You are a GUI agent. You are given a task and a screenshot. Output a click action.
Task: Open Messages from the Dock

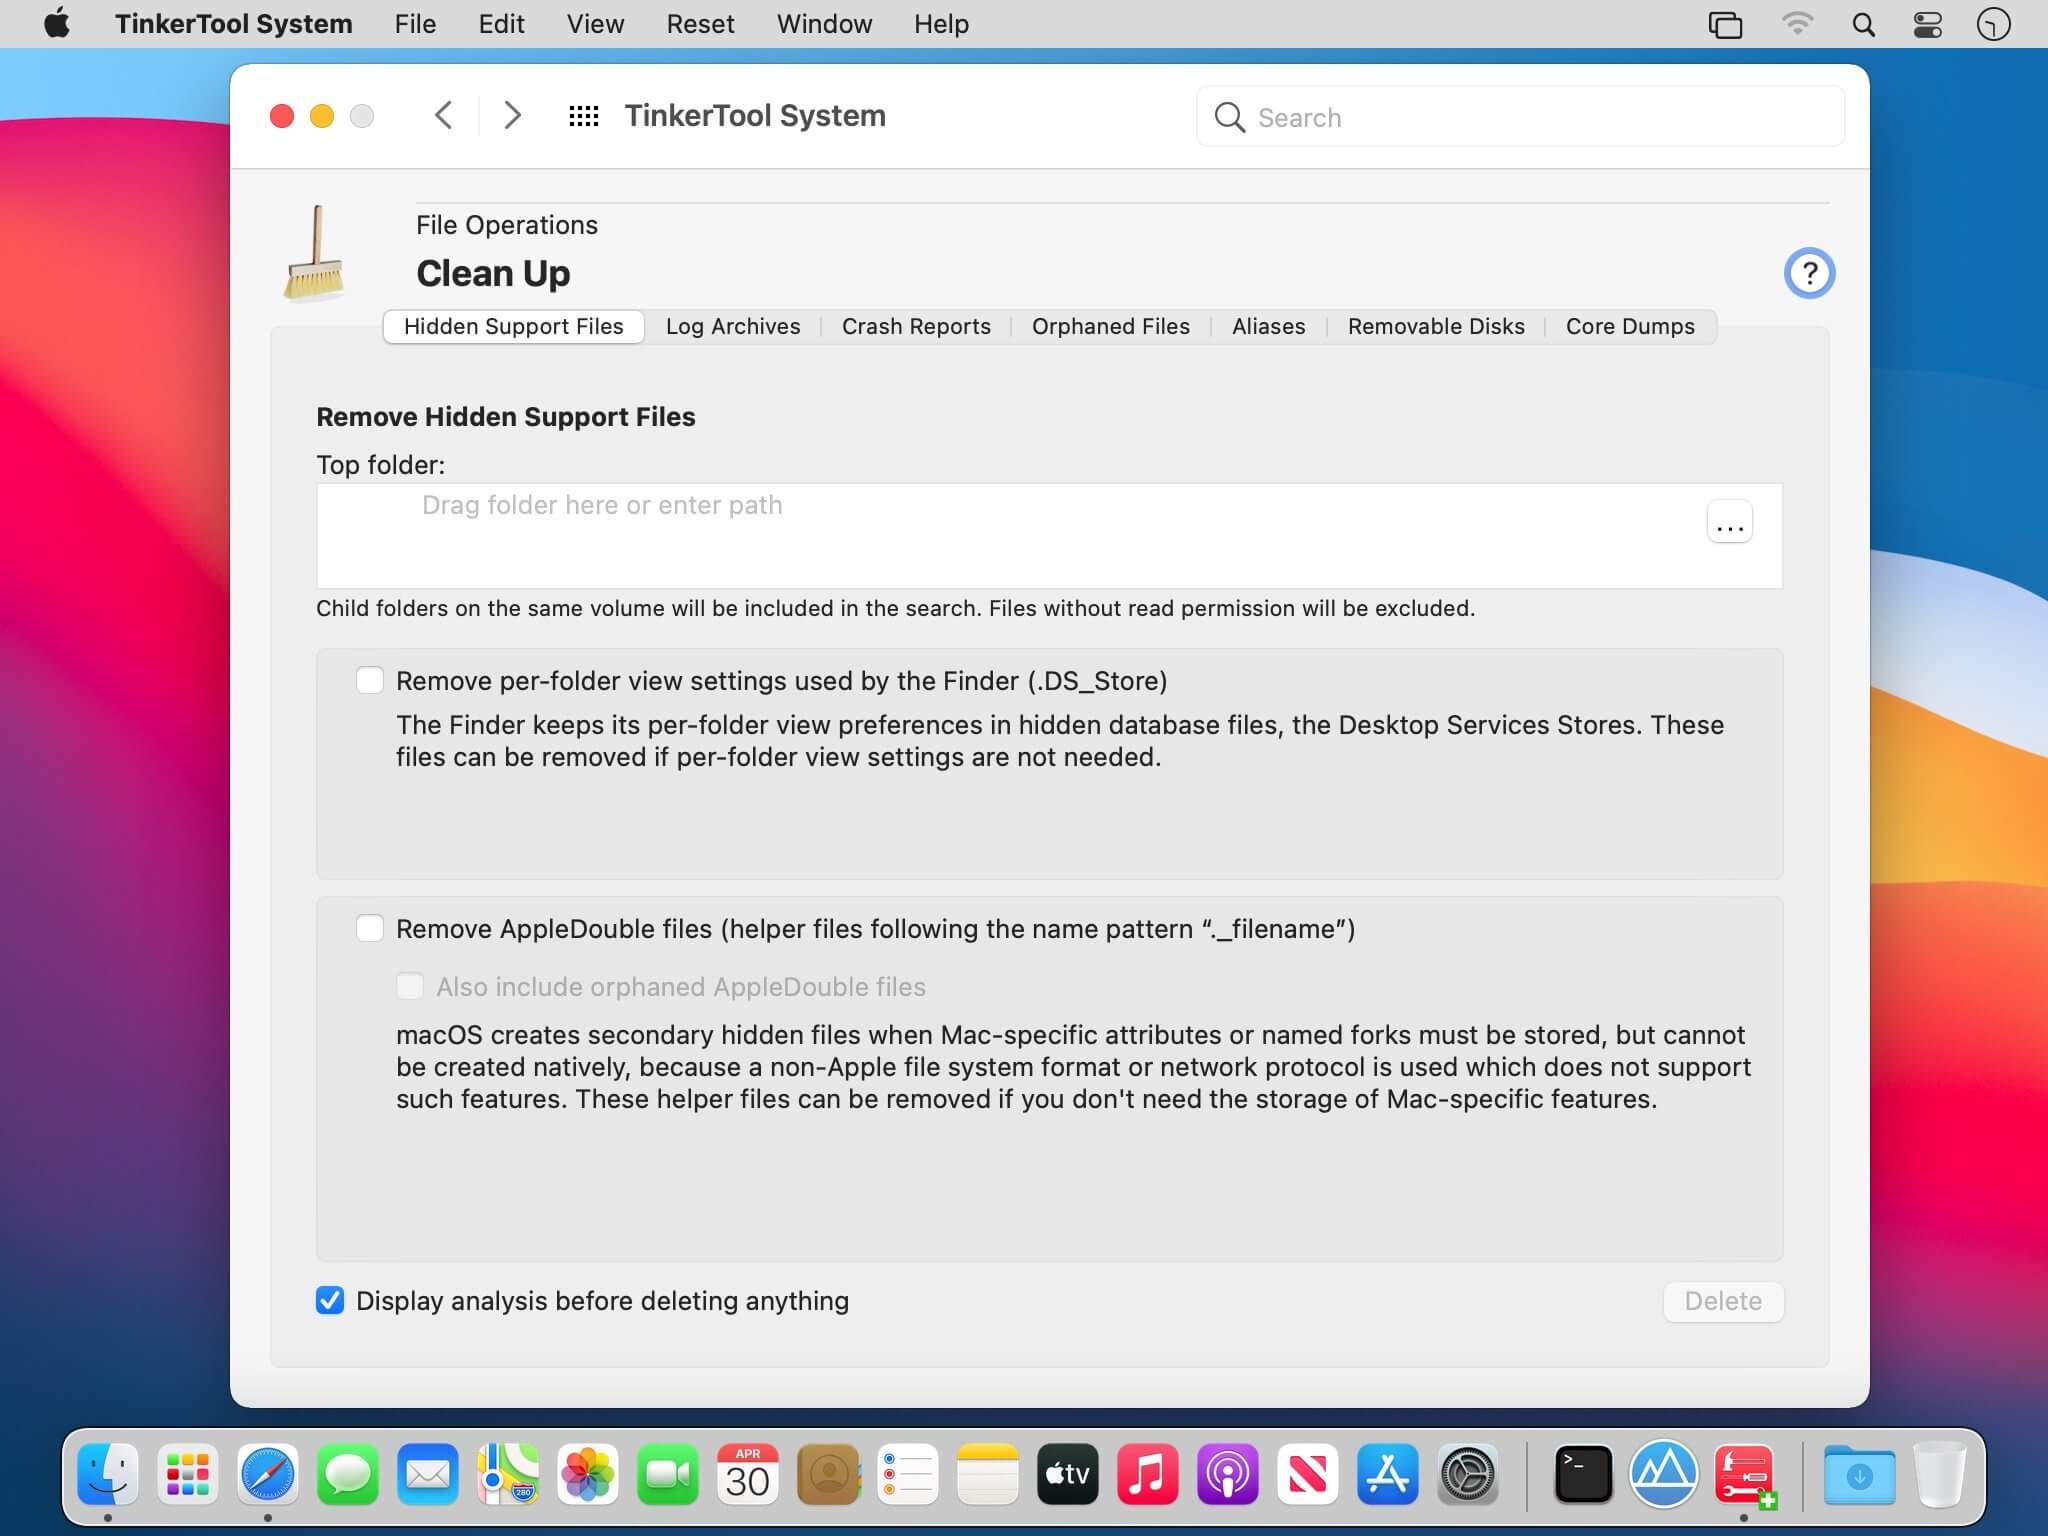pos(348,1474)
